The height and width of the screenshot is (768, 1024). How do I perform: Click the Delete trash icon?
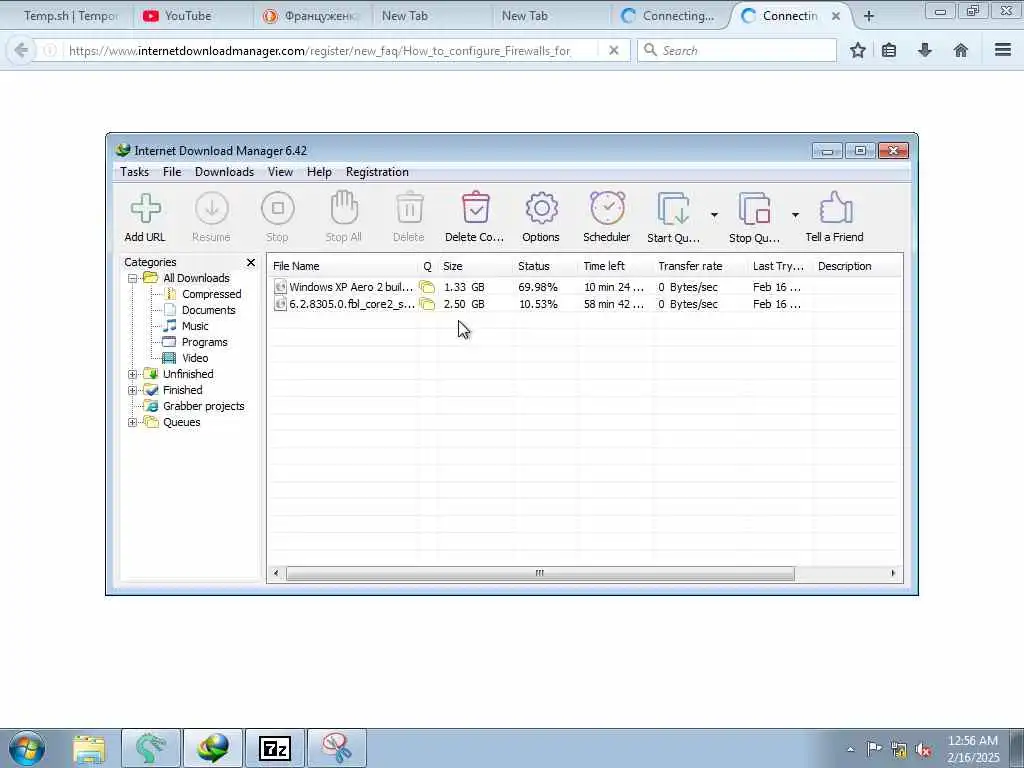[x=409, y=208]
